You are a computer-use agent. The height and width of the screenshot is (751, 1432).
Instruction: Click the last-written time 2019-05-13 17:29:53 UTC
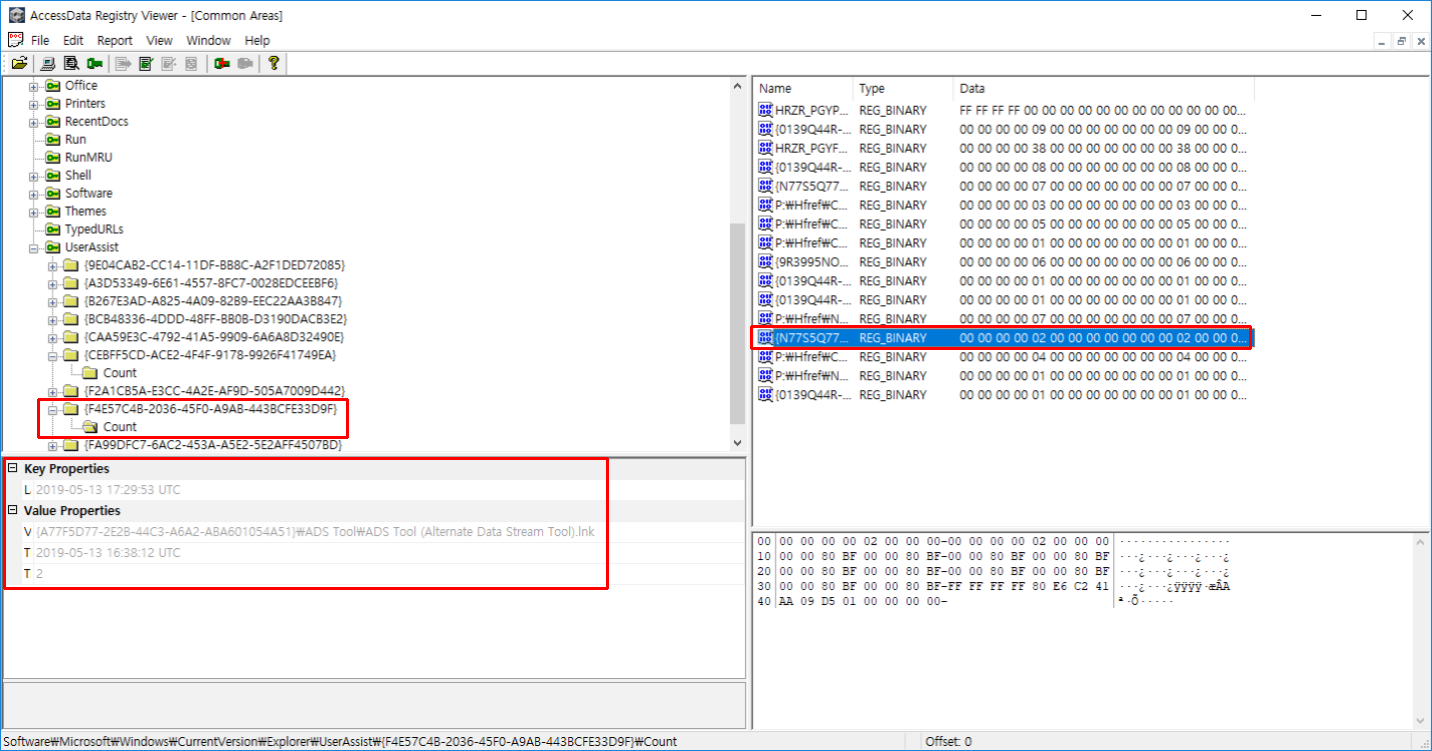pos(108,490)
